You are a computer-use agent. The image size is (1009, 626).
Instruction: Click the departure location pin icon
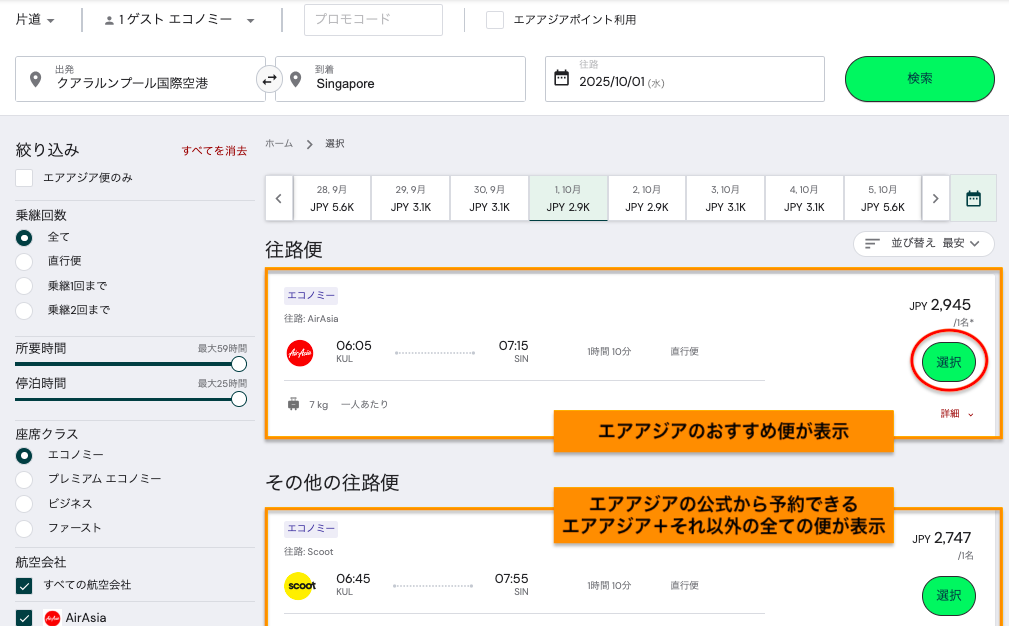pos(35,79)
